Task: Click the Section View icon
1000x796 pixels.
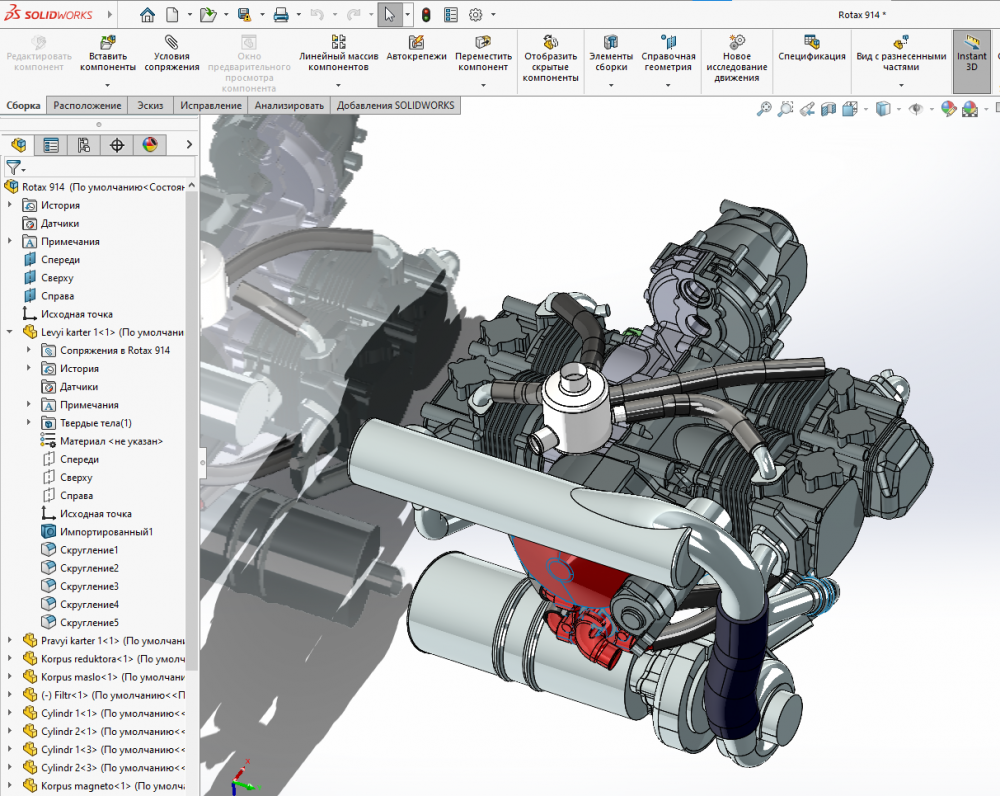Action: click(x=827, y=109)
